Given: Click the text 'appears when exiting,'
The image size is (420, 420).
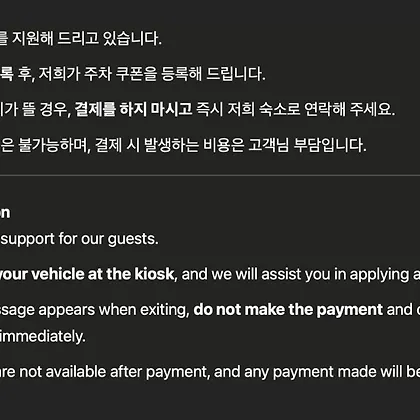Looking at the screenshot, I should [x=114, y=310].
